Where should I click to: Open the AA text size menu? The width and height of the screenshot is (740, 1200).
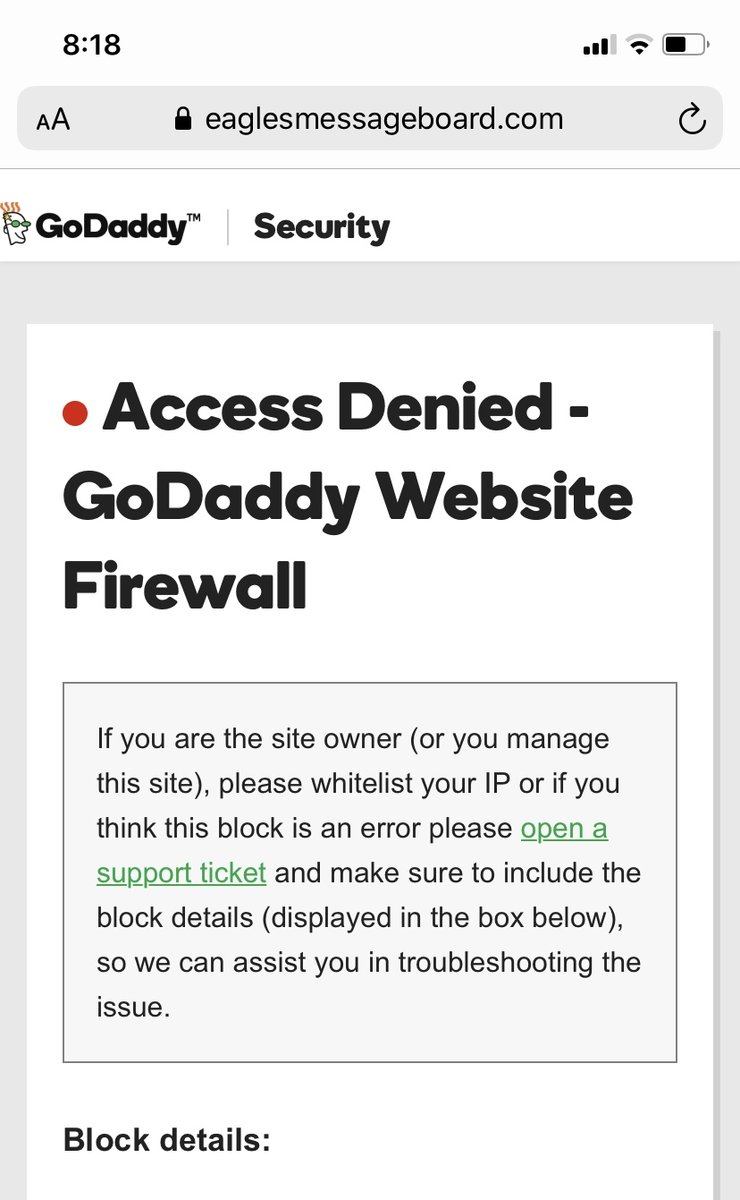53,120
